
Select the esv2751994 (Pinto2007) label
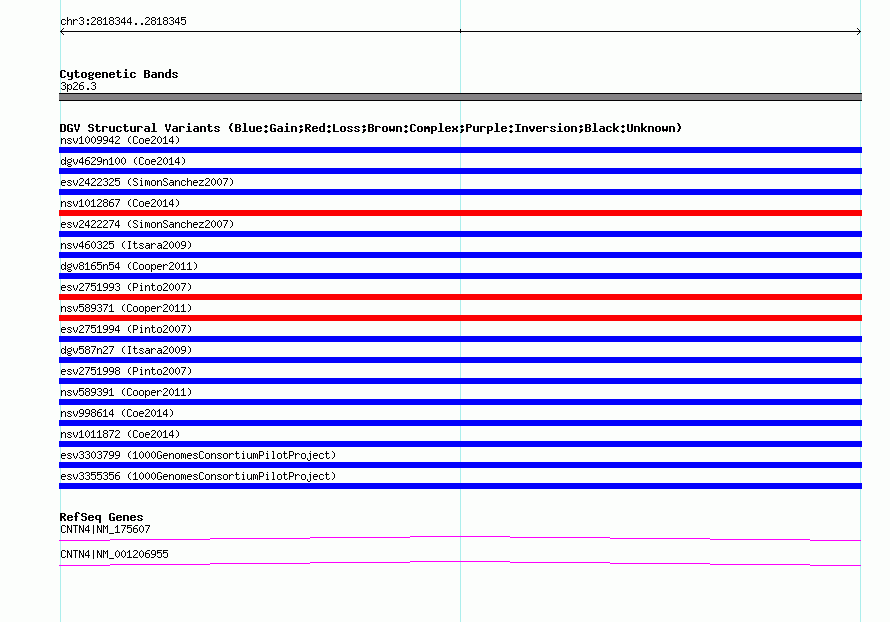(126, 329)
